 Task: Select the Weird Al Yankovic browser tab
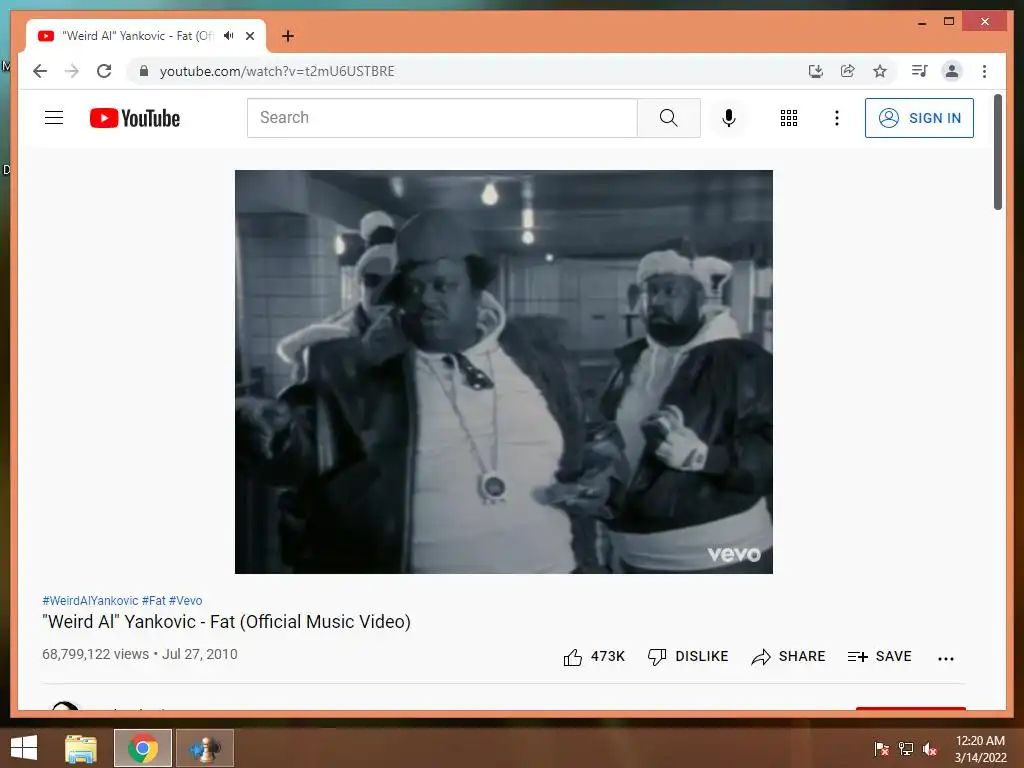pyautogui.click(x=146, y=36)
